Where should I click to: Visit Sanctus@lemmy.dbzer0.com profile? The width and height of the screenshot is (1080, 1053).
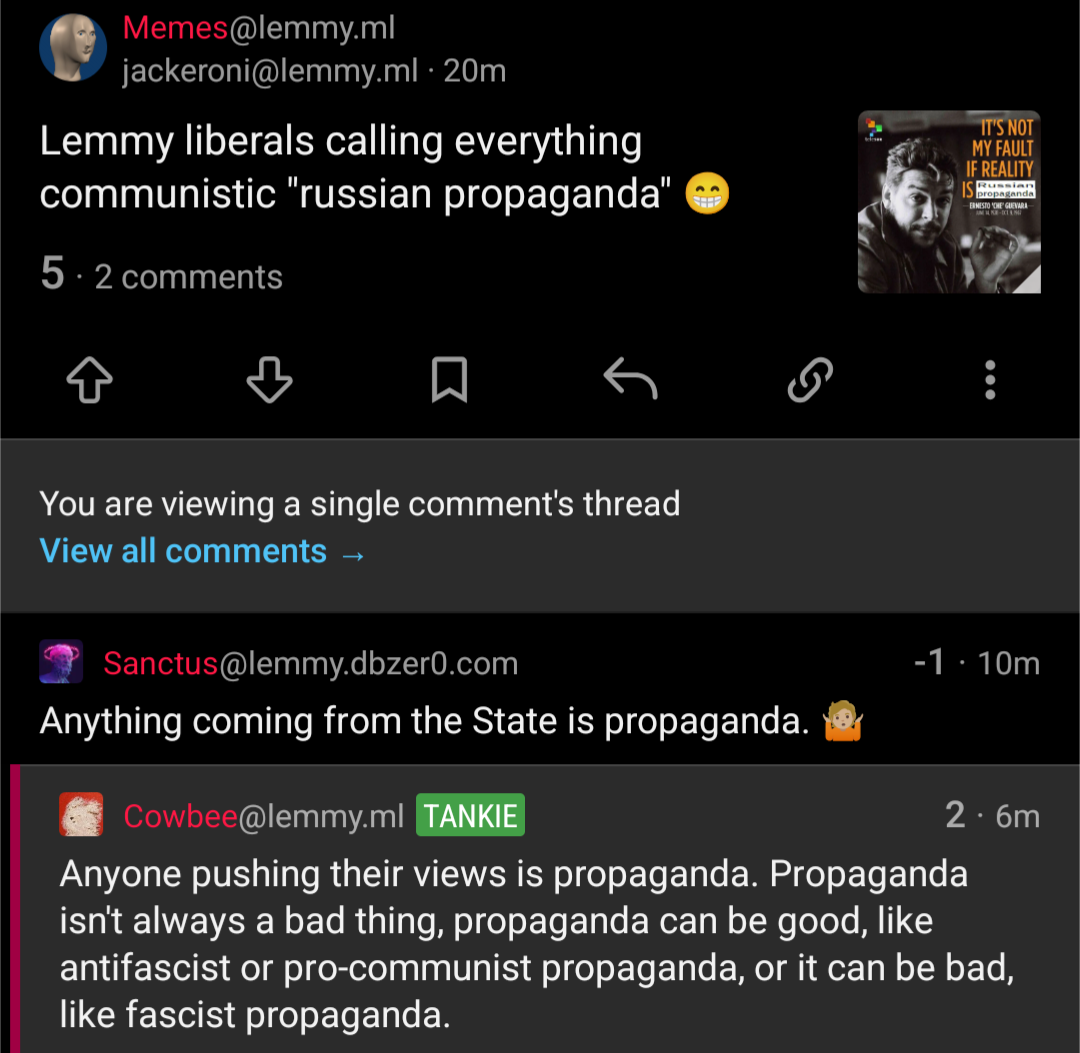pos(310,663)
